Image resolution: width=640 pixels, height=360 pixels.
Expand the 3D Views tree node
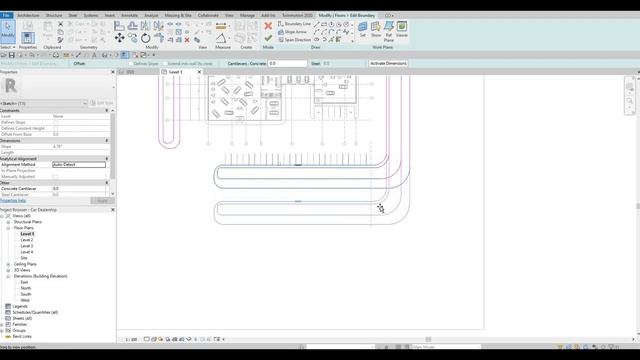coord(8,270)
